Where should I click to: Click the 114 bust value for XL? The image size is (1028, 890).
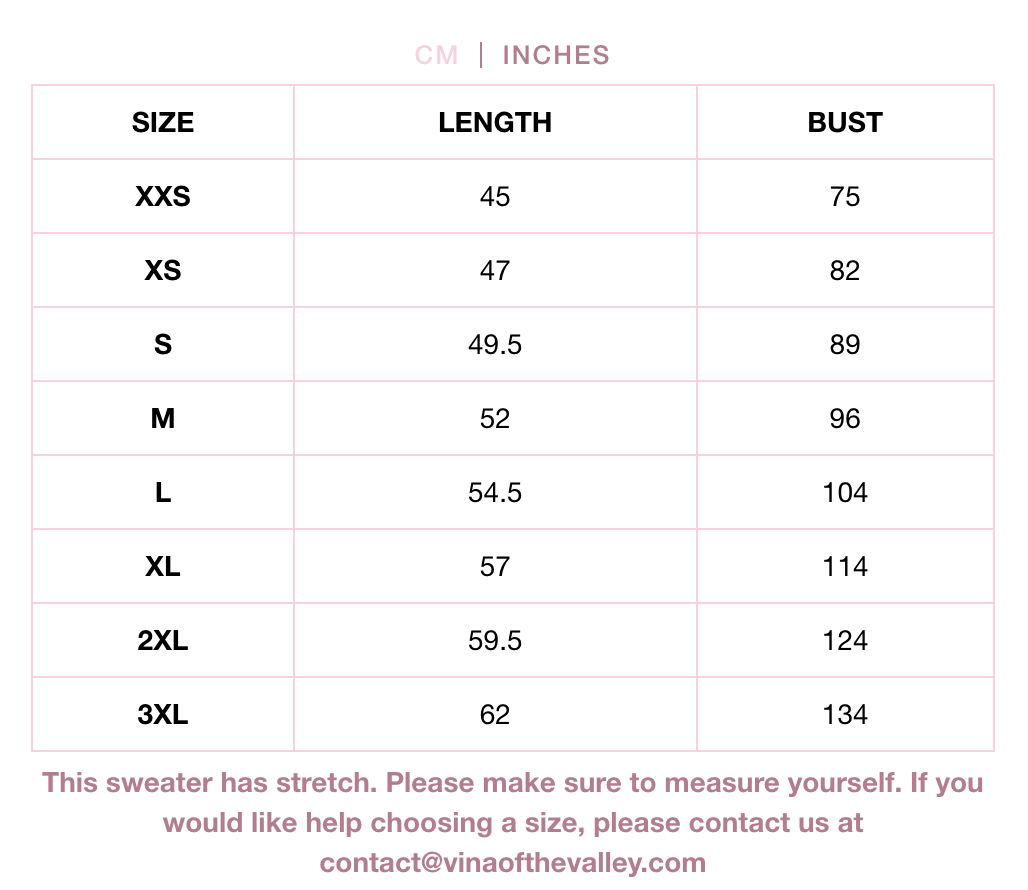coord(845,567)
